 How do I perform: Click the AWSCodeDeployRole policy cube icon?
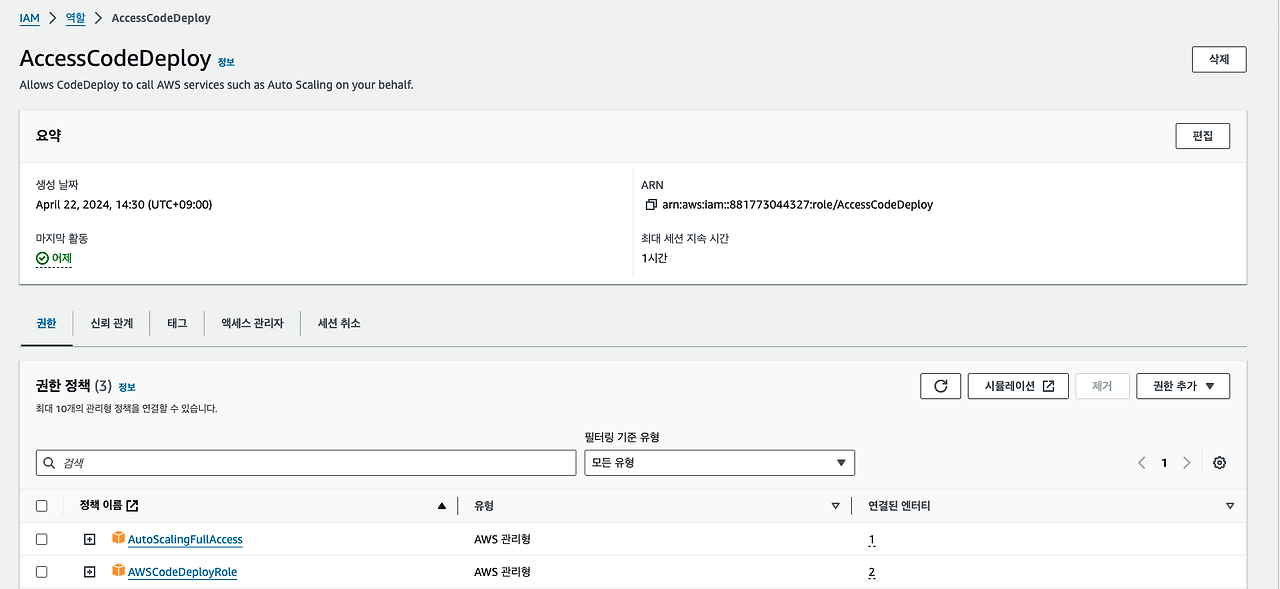[x=118, y=572]
